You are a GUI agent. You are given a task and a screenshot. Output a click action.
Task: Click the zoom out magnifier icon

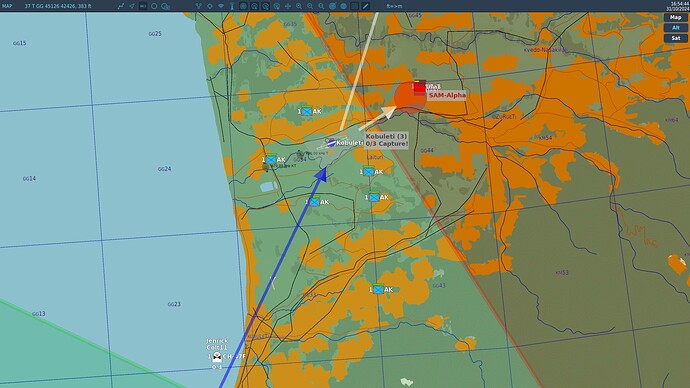[310, 6]
